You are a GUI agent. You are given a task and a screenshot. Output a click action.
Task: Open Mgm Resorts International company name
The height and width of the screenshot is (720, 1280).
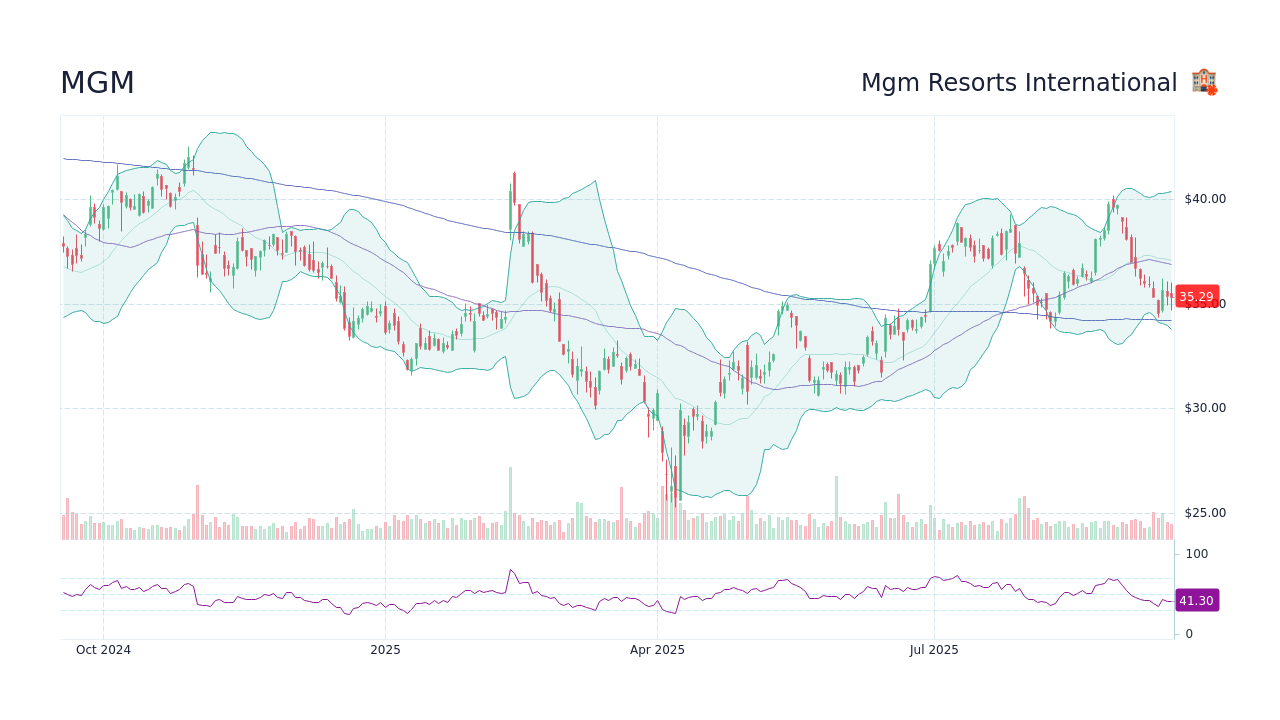[1019, 82]
